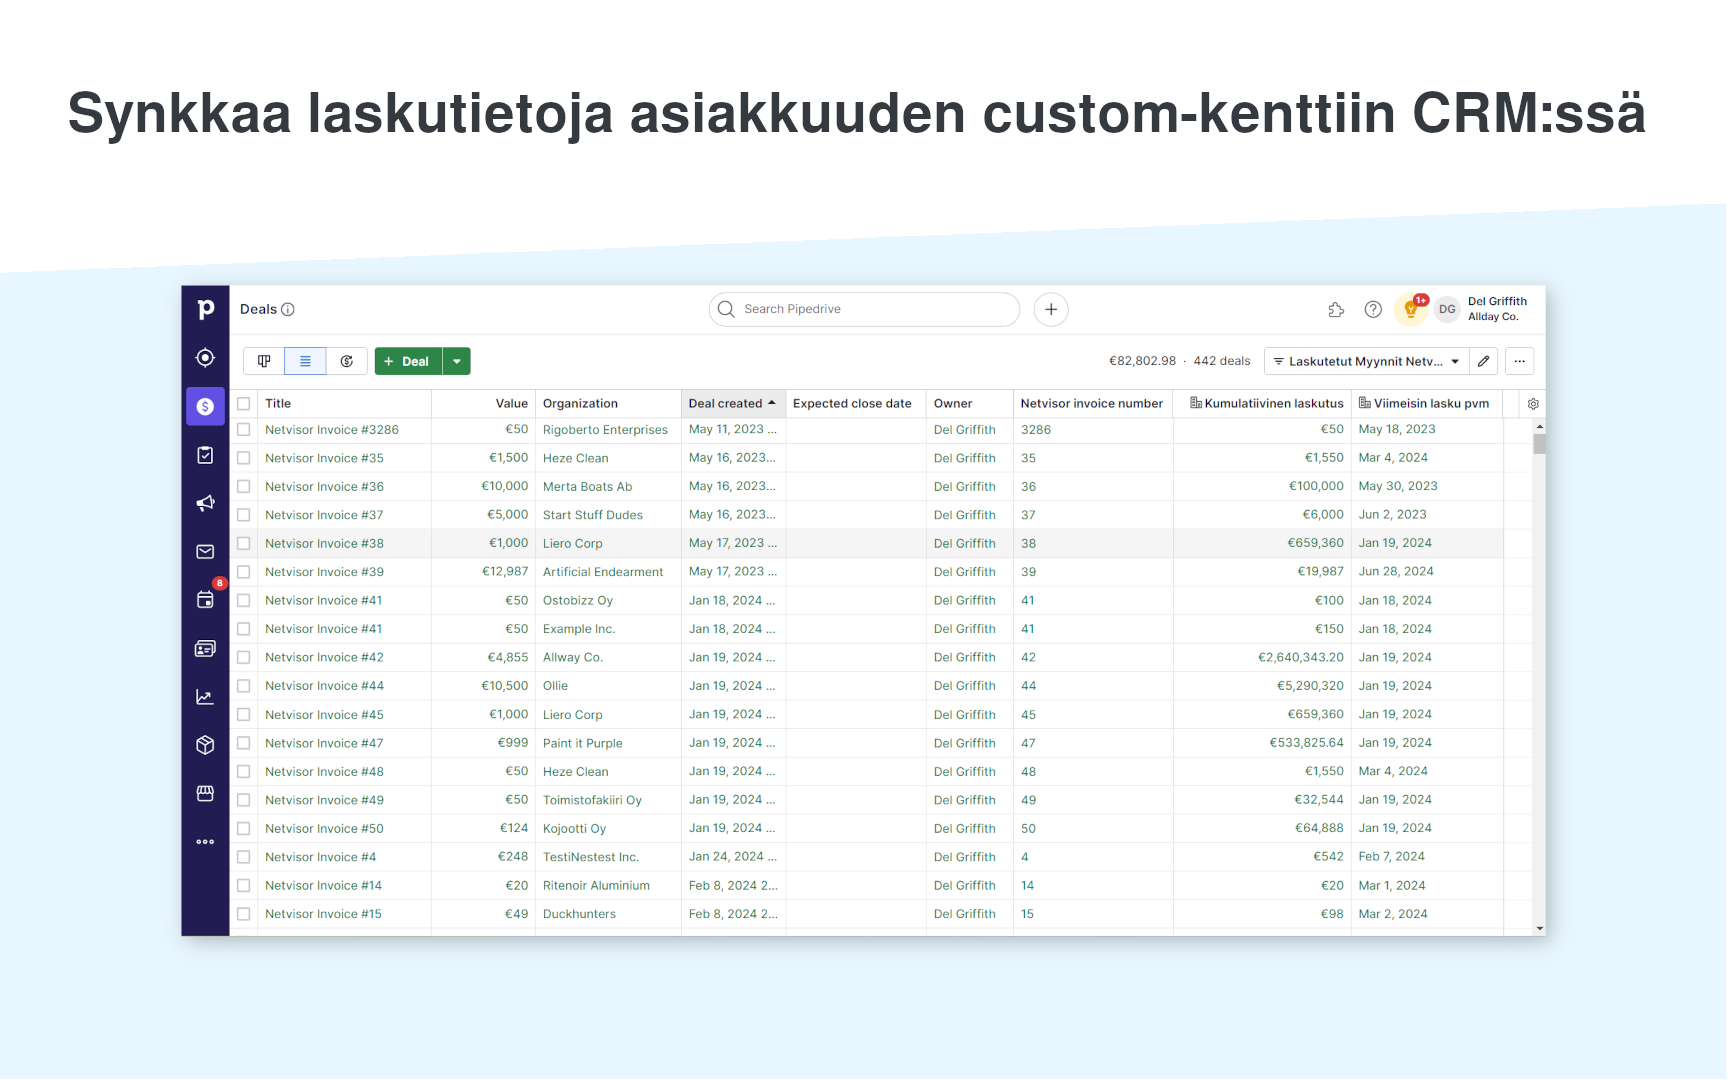The image size is (1728, 1080).
Task: Check Netvisor Invoice #42 row
Action: pyautogui.click(x=244, y=658)
